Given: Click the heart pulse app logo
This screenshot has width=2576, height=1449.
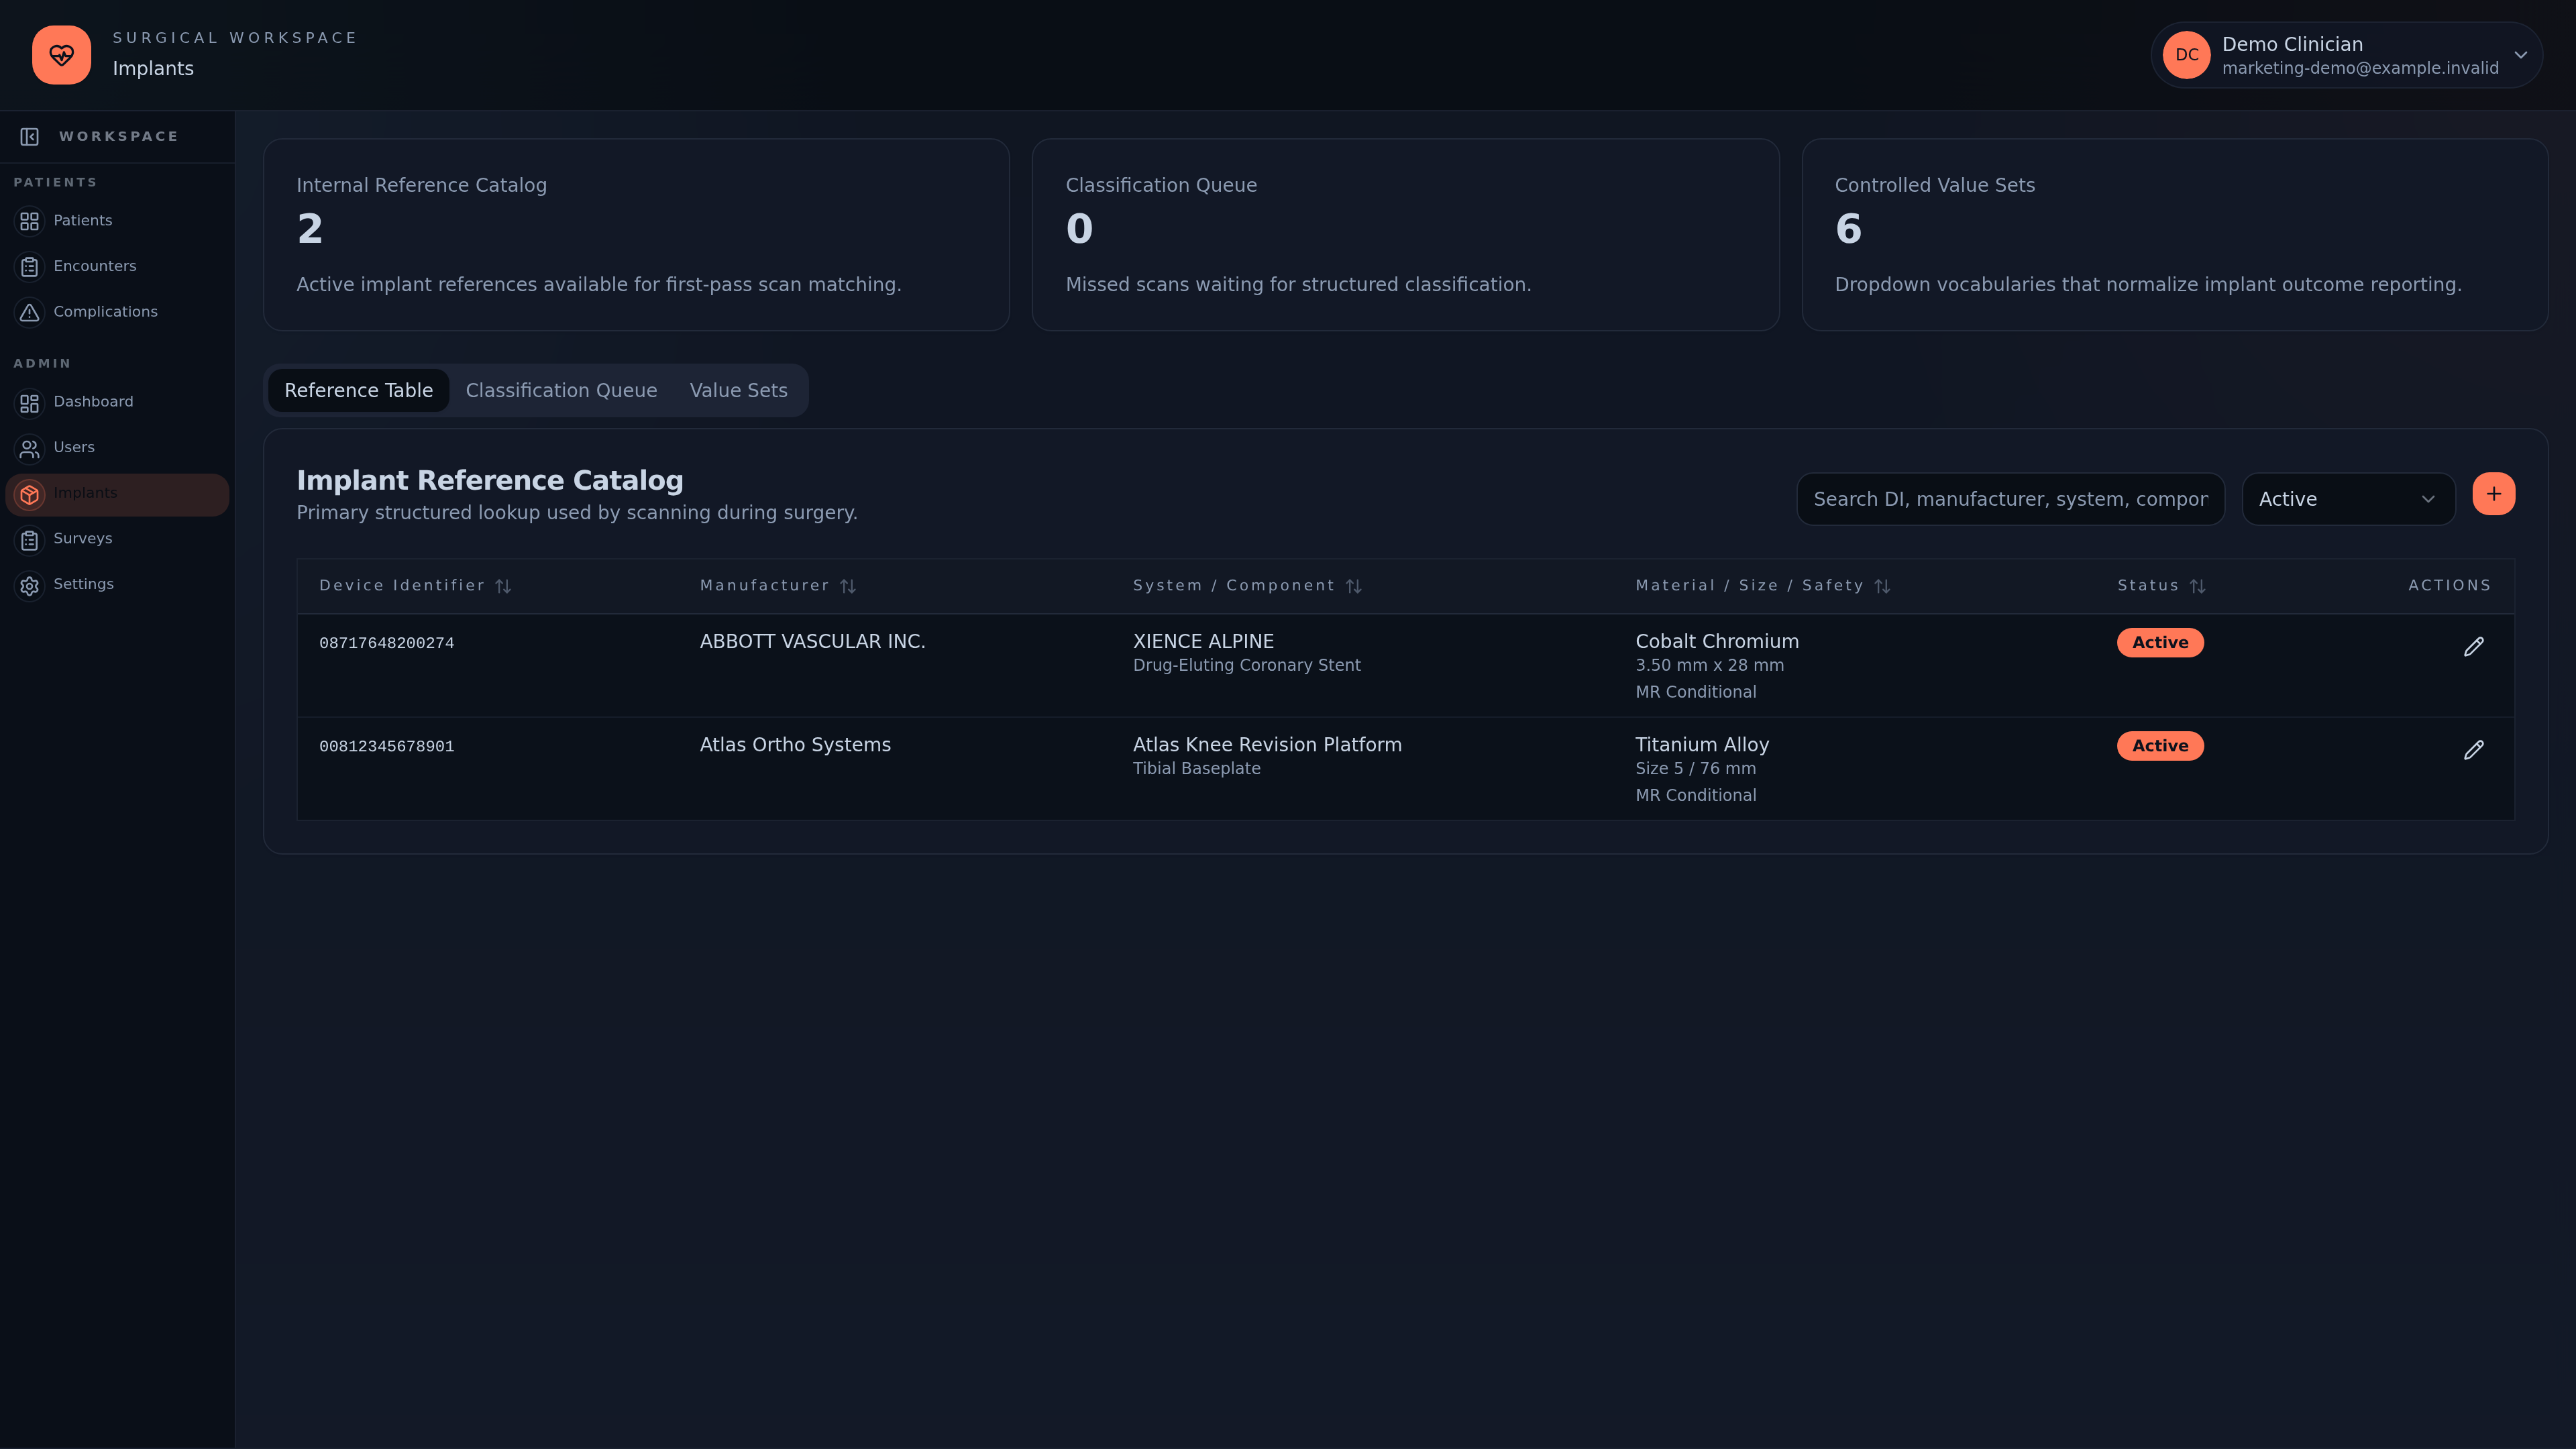Looking at the screenshot, I should coord(61,55).
